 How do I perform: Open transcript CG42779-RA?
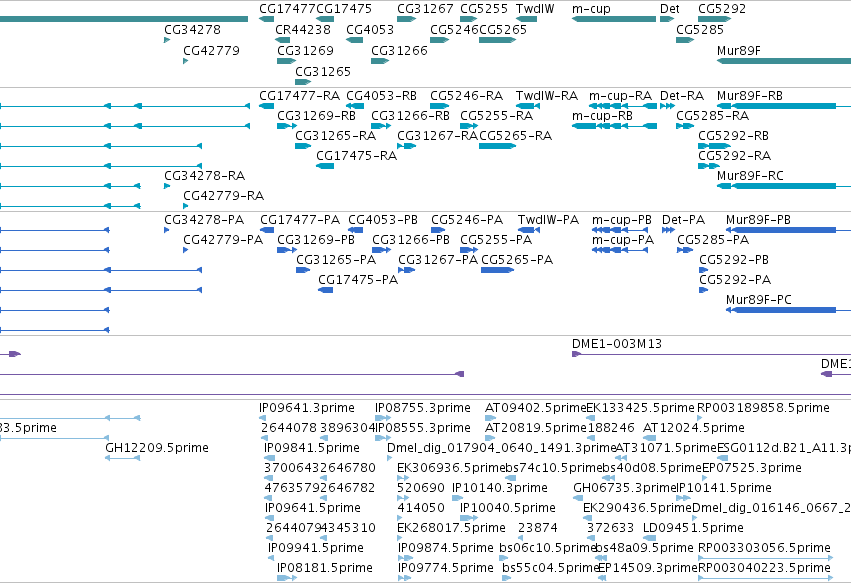click(x=186, y=206)
